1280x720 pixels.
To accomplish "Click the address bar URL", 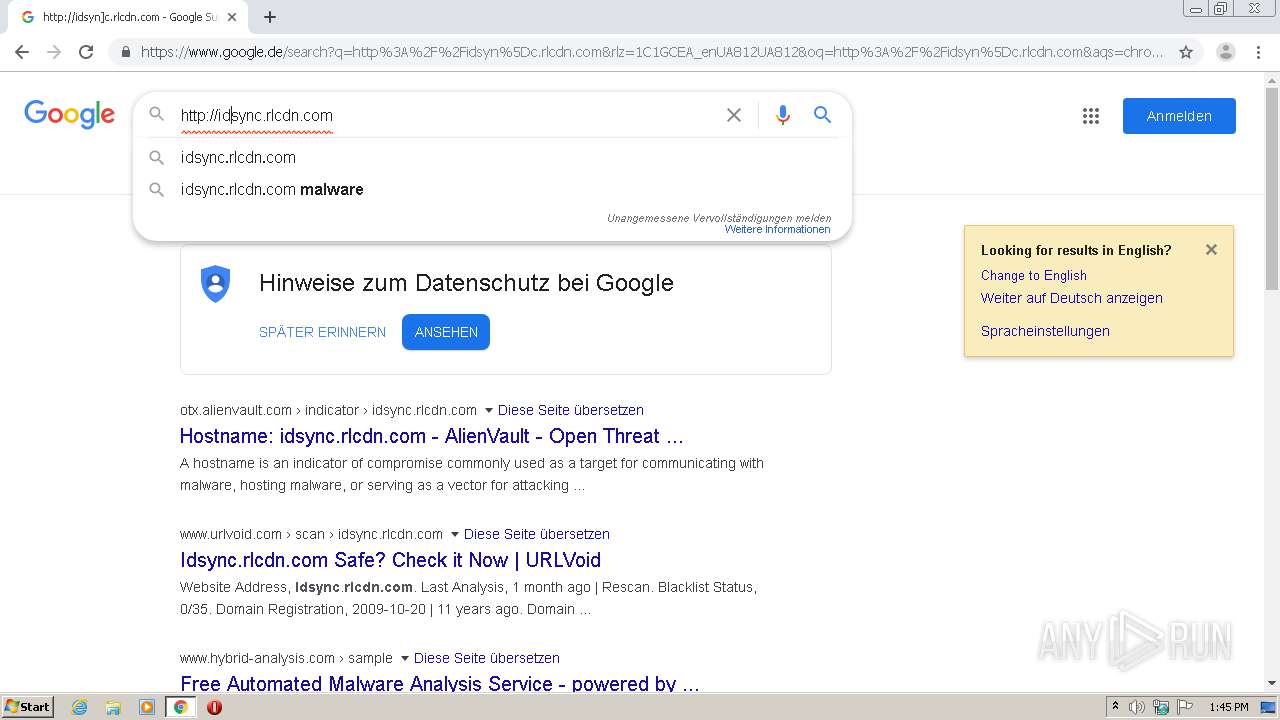I will point(651,52).
